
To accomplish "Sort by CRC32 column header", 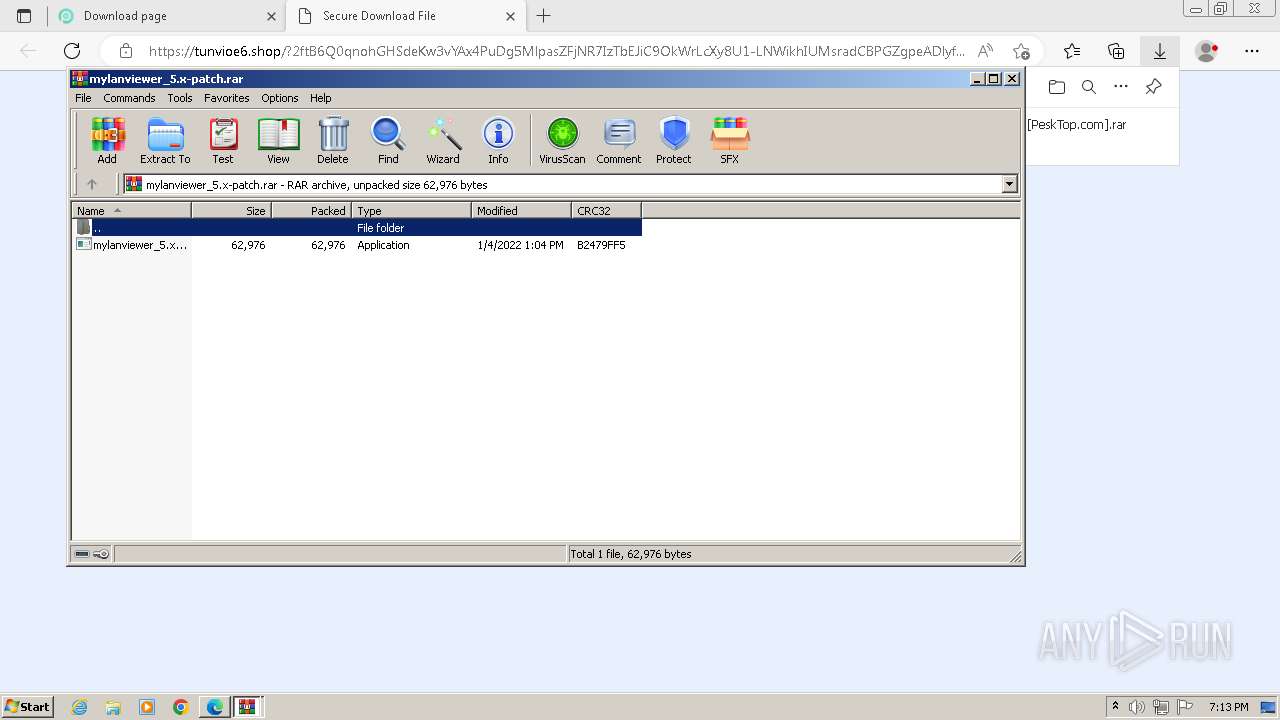I will pos(606,211).
